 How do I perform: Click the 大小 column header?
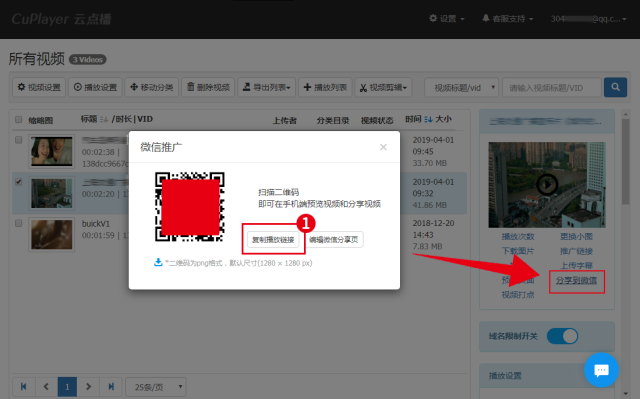point(444,119)
